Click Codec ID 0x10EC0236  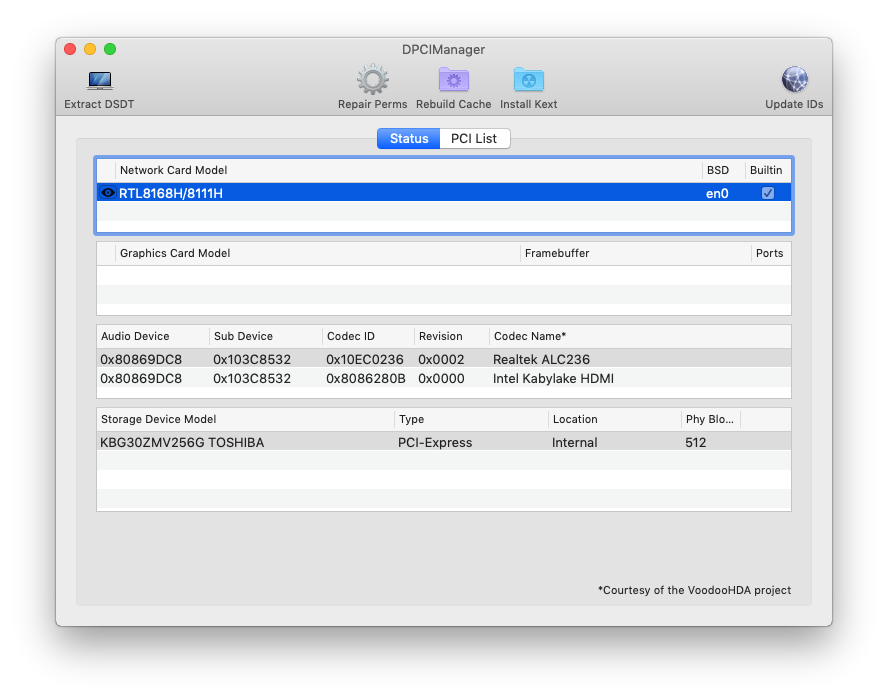coord(365,359)
